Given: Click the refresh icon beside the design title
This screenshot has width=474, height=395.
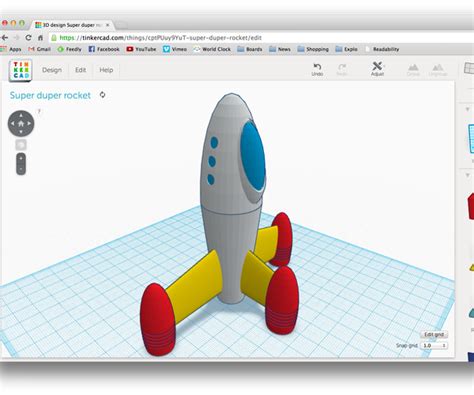Looking at the screenshot, I should pos(102,95).
